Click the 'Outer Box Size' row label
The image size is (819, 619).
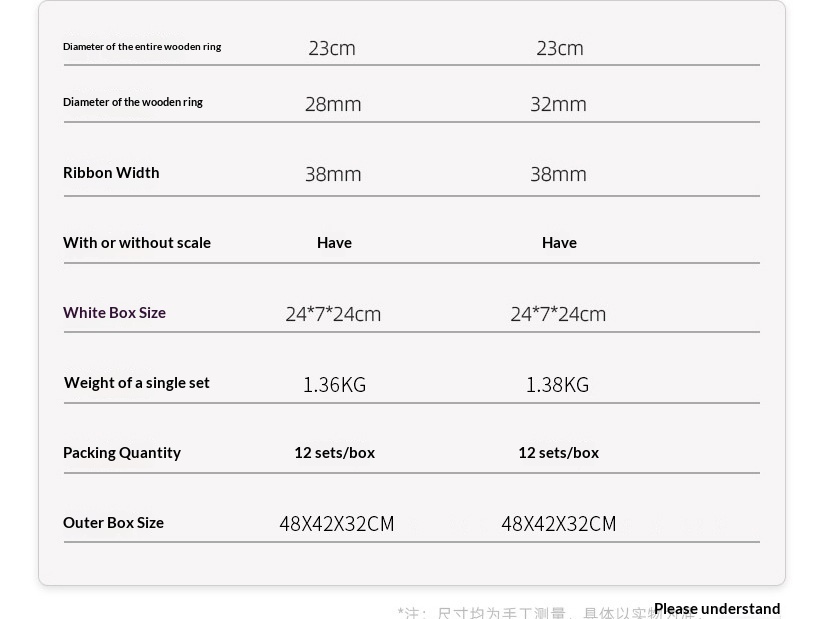[x=113, y=523]
